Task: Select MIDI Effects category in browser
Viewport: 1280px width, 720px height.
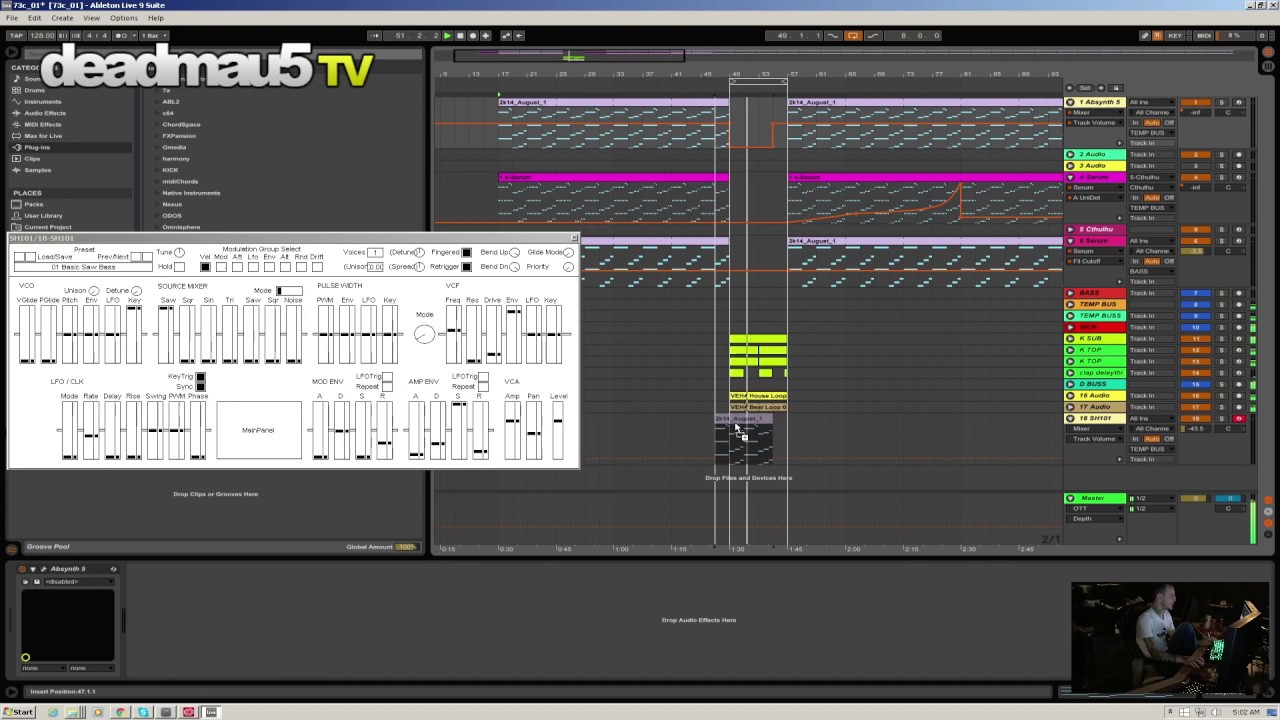Action: [x=43, y=124]
